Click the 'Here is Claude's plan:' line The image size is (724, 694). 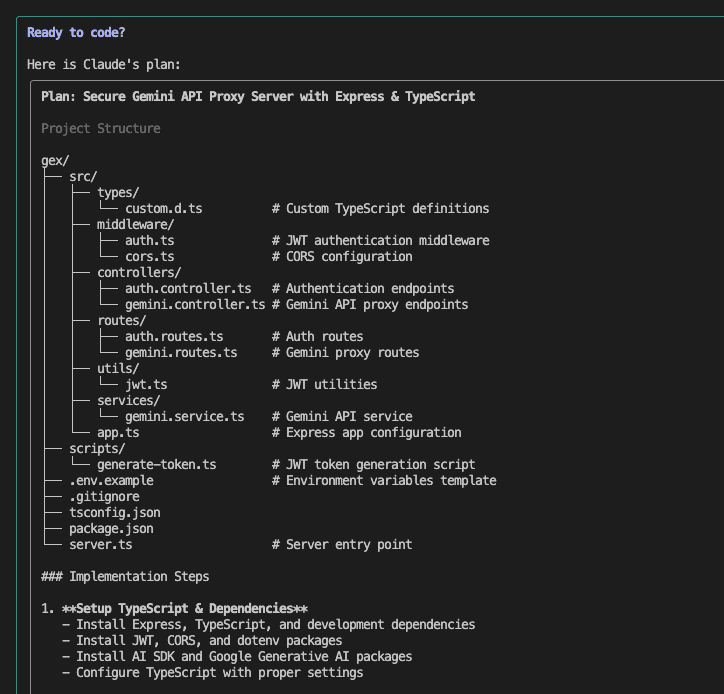click(103, 65)
